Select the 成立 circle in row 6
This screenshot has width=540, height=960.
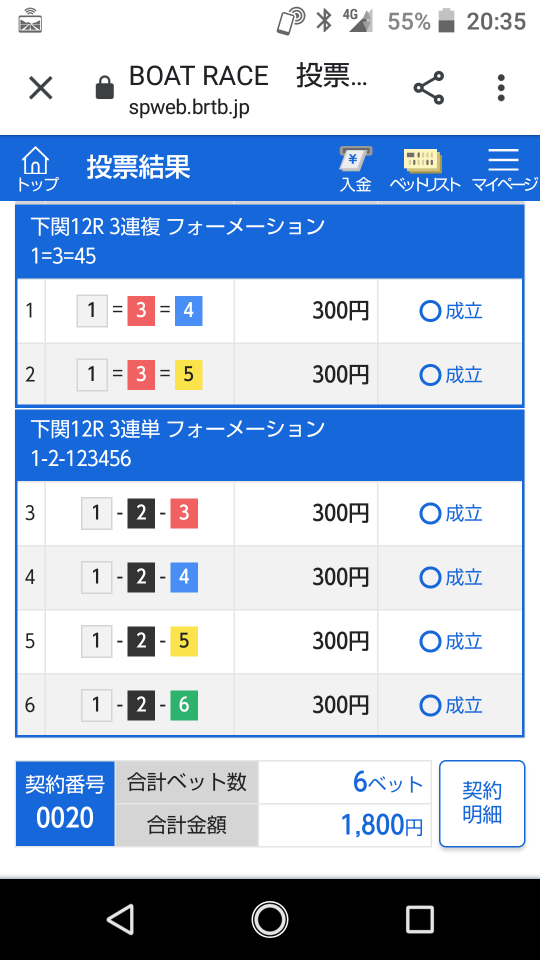coord(430,705)
